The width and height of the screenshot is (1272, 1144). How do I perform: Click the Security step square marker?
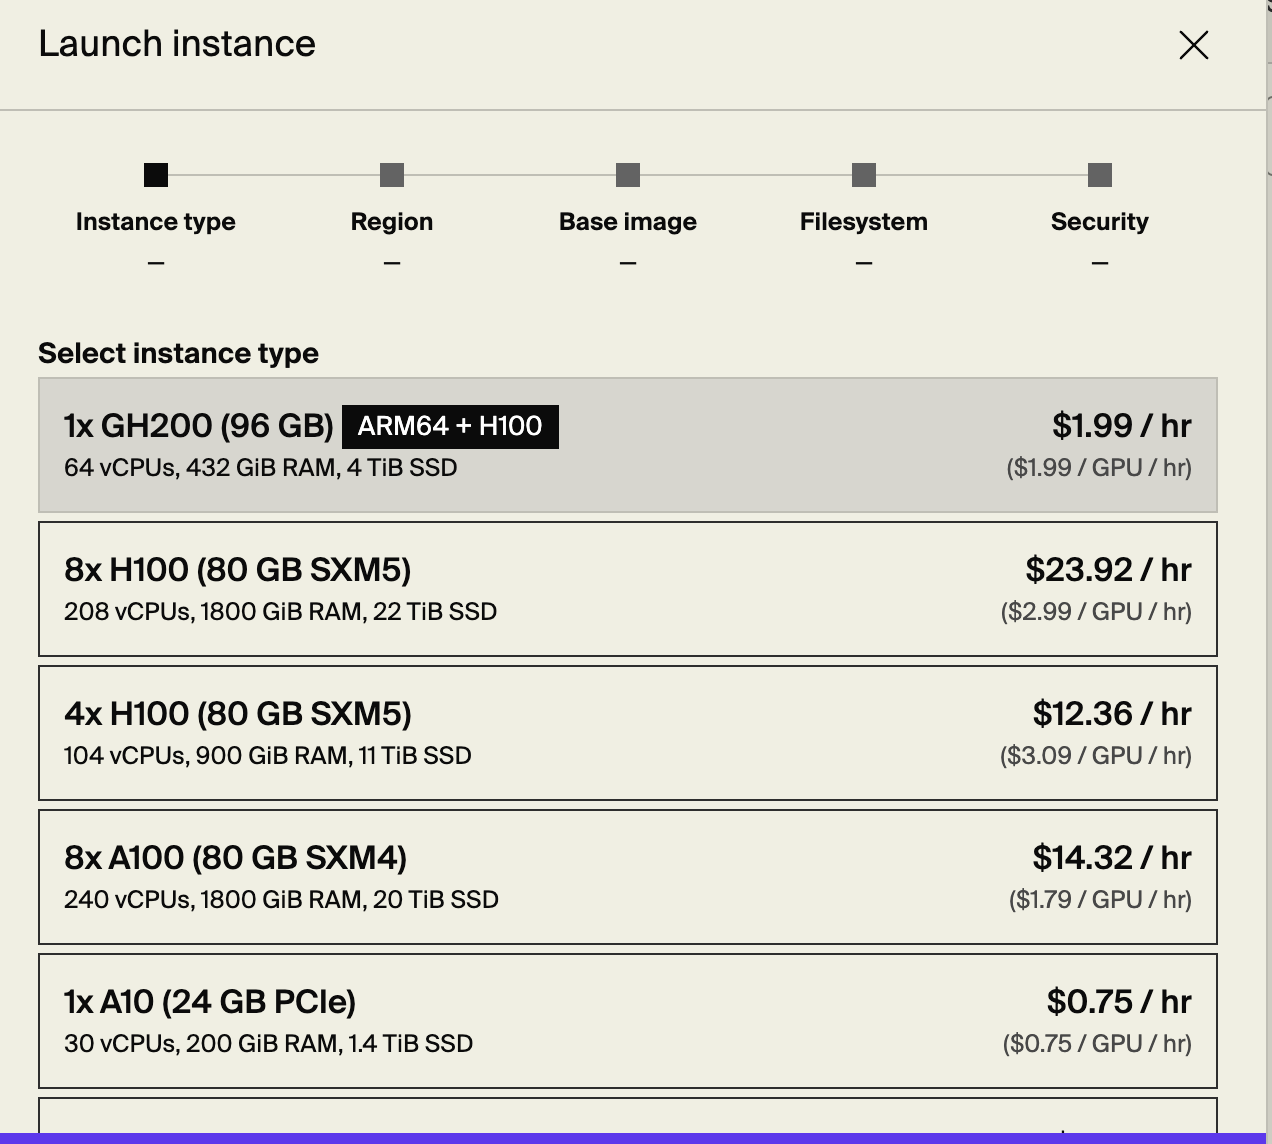click(x=1100, y=175)
